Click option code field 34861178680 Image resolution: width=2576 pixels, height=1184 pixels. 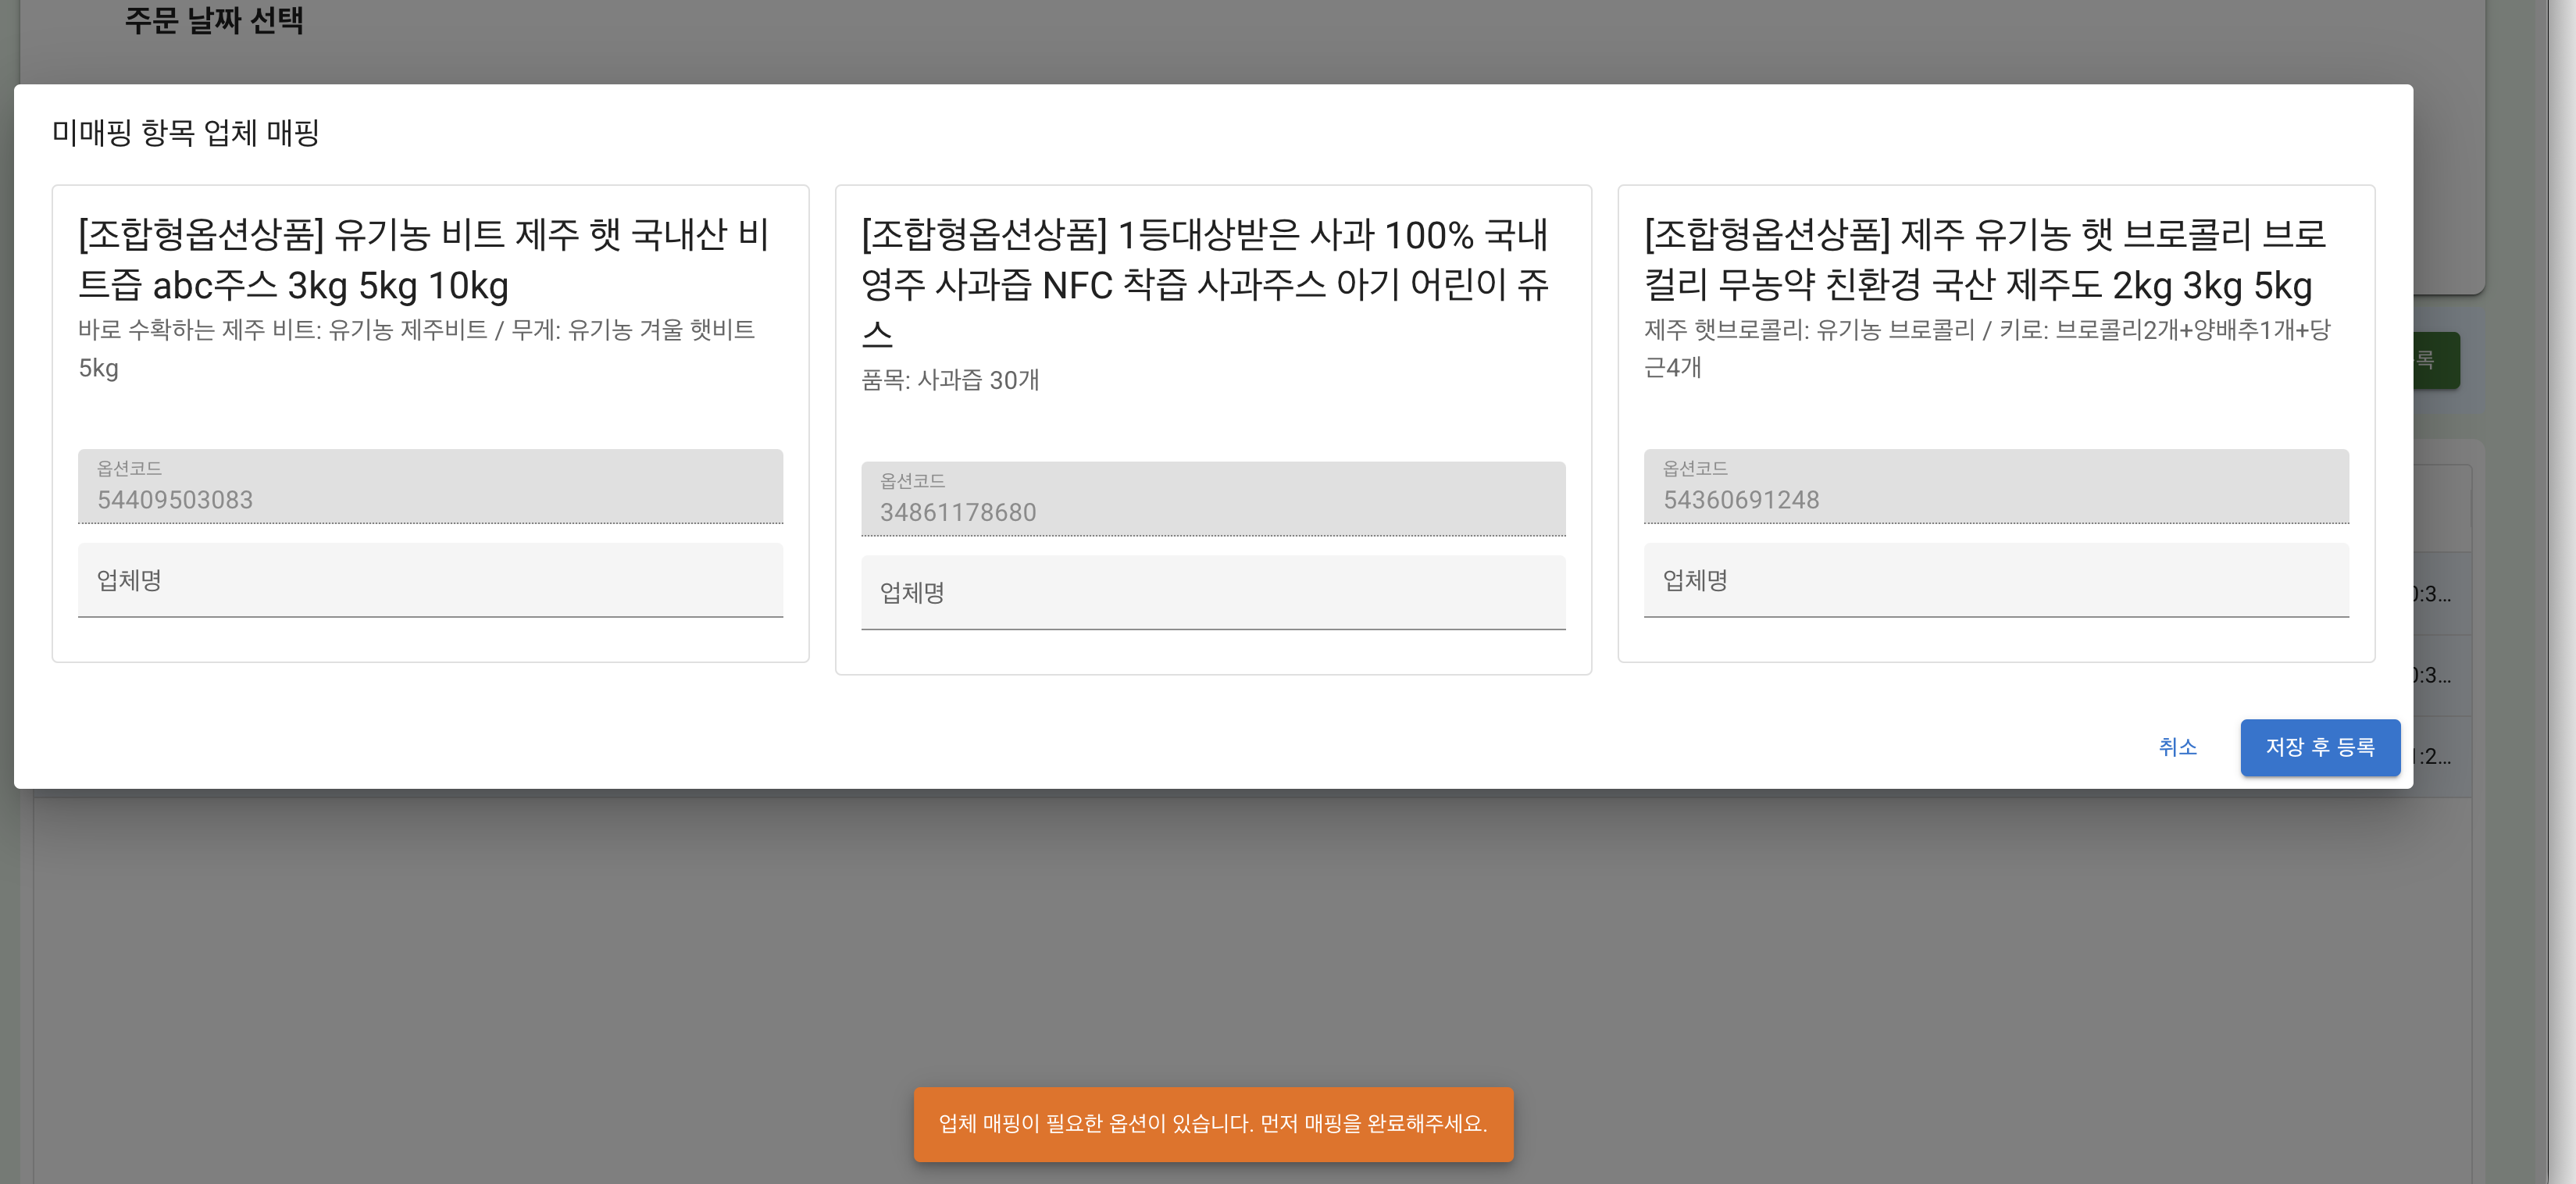point(1212,500)
